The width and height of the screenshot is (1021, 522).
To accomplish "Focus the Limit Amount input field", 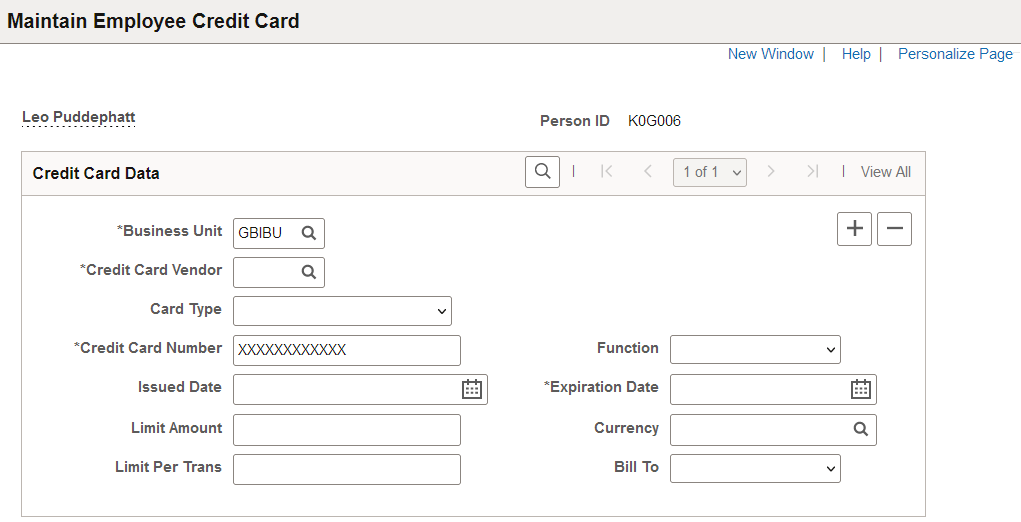I will coord(346,430).
